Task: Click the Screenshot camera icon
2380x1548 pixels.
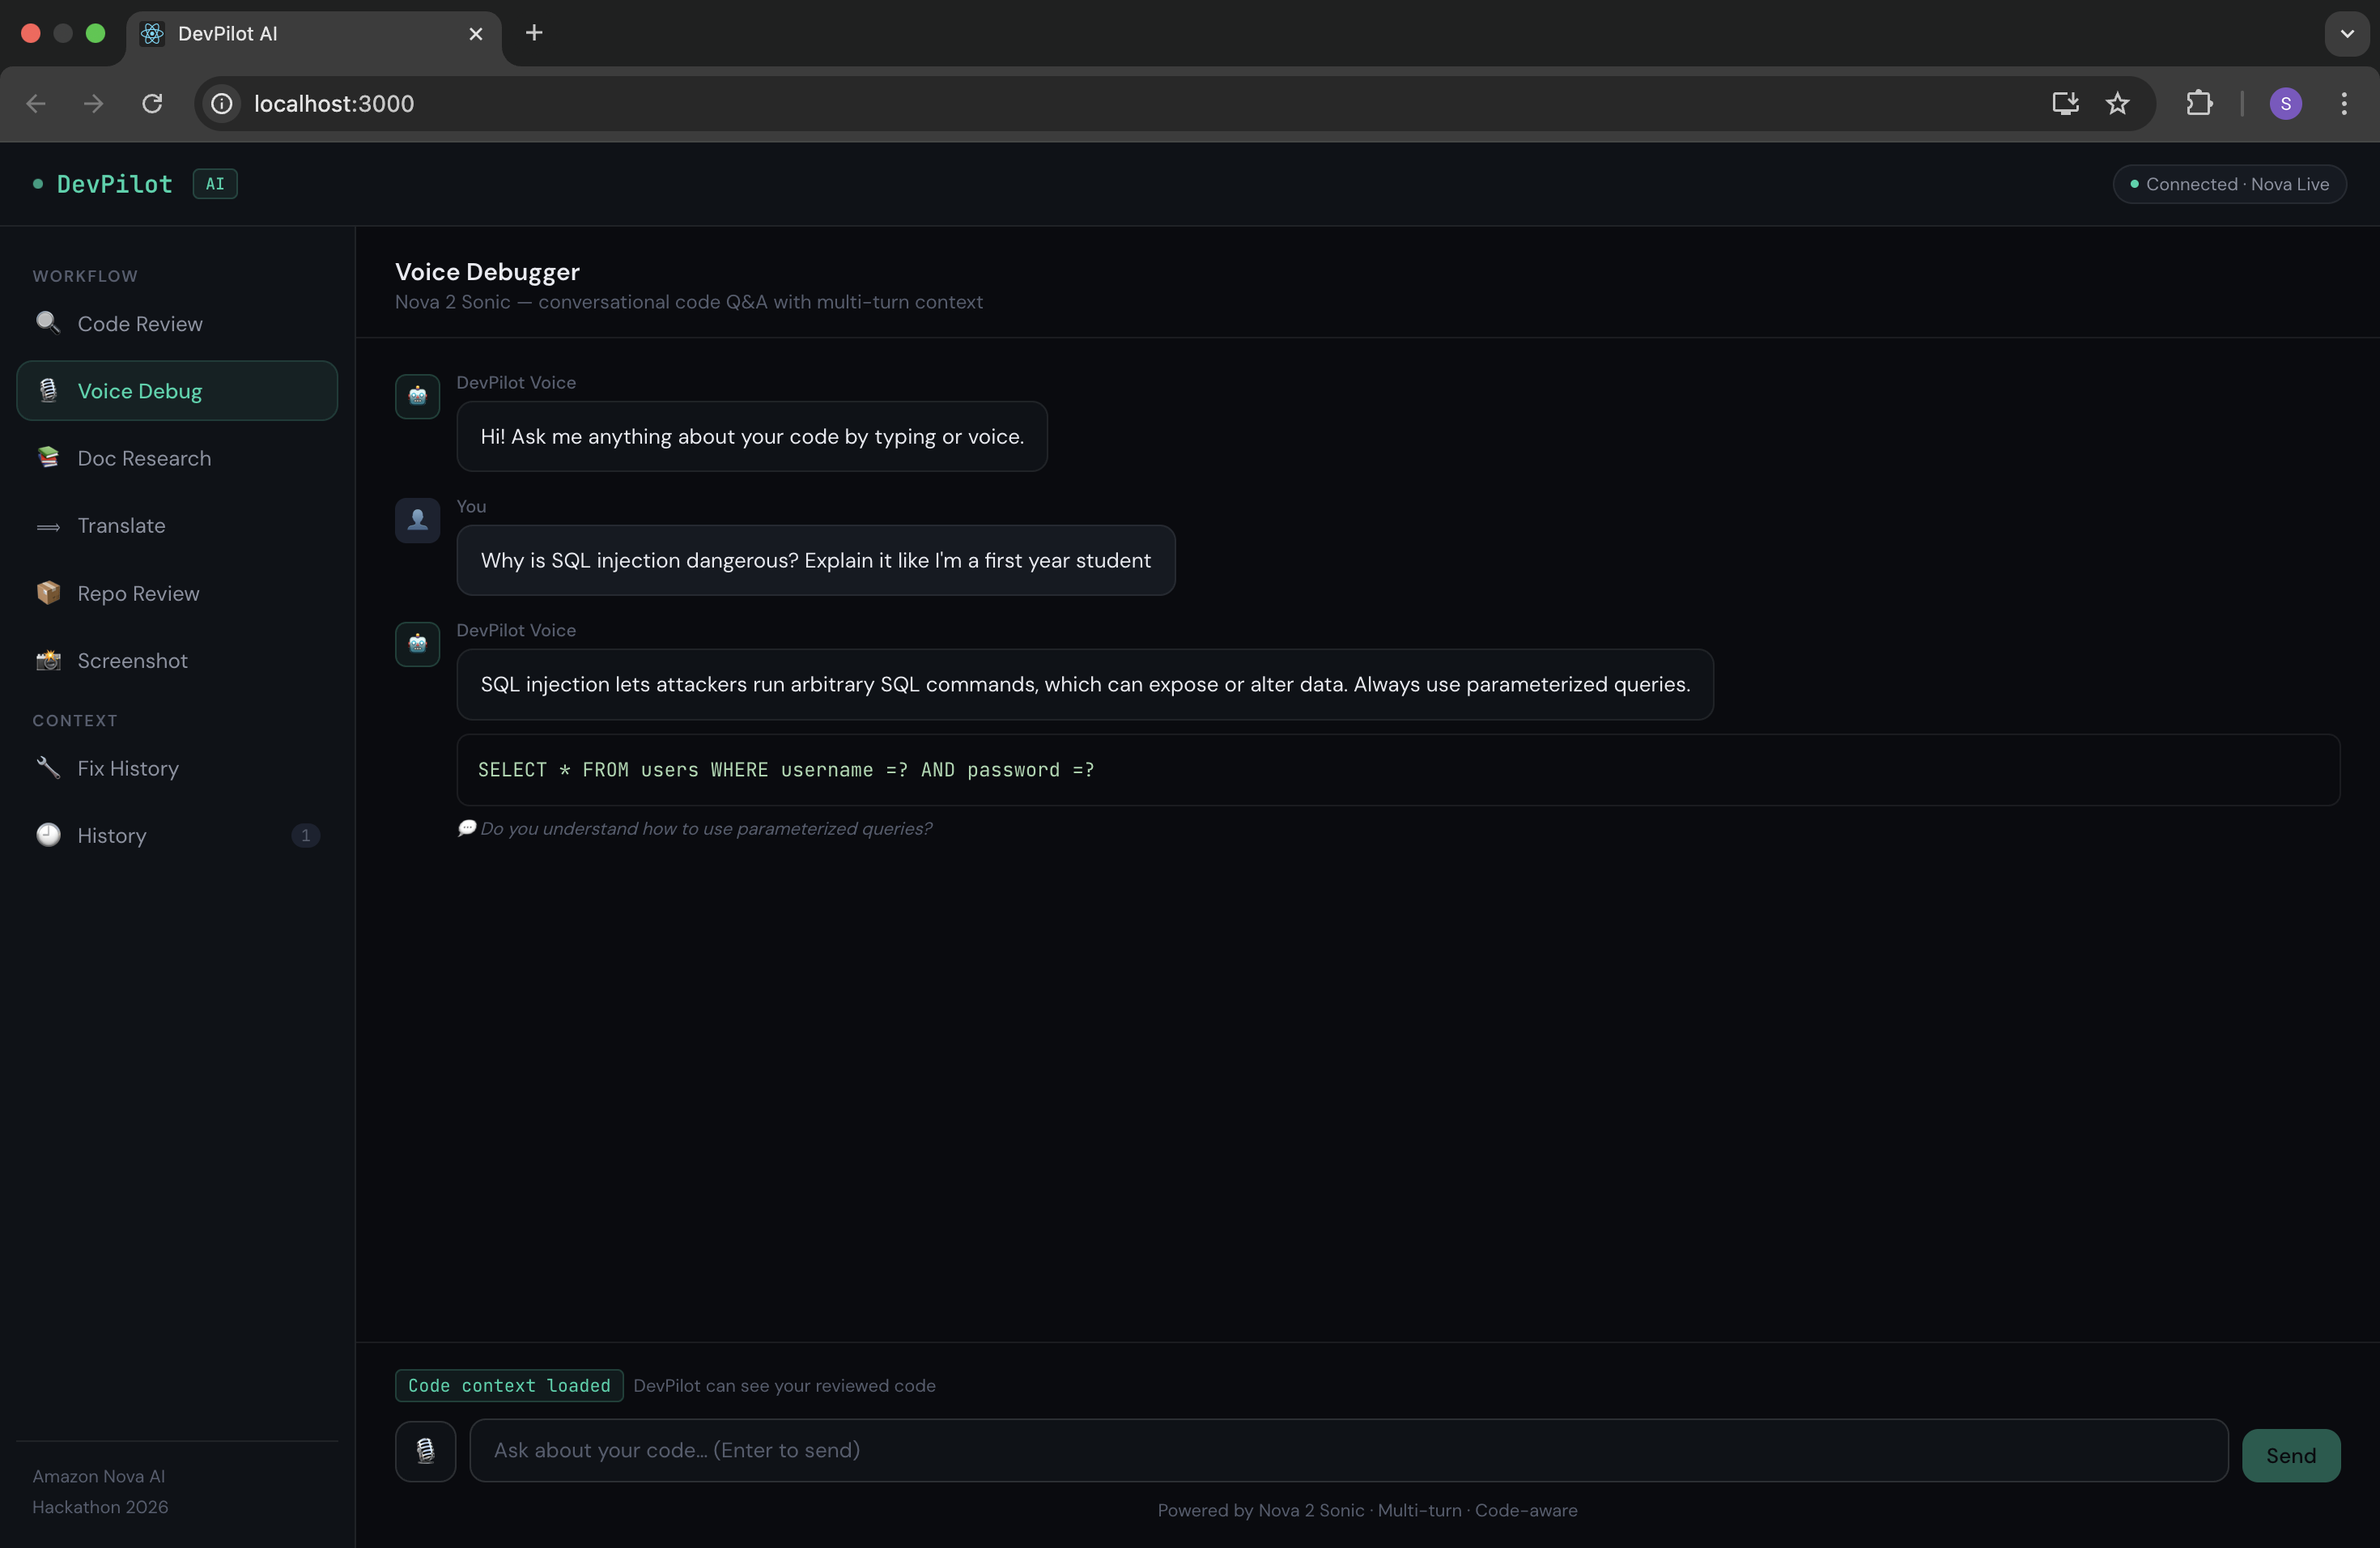Action: pos(48,660)
